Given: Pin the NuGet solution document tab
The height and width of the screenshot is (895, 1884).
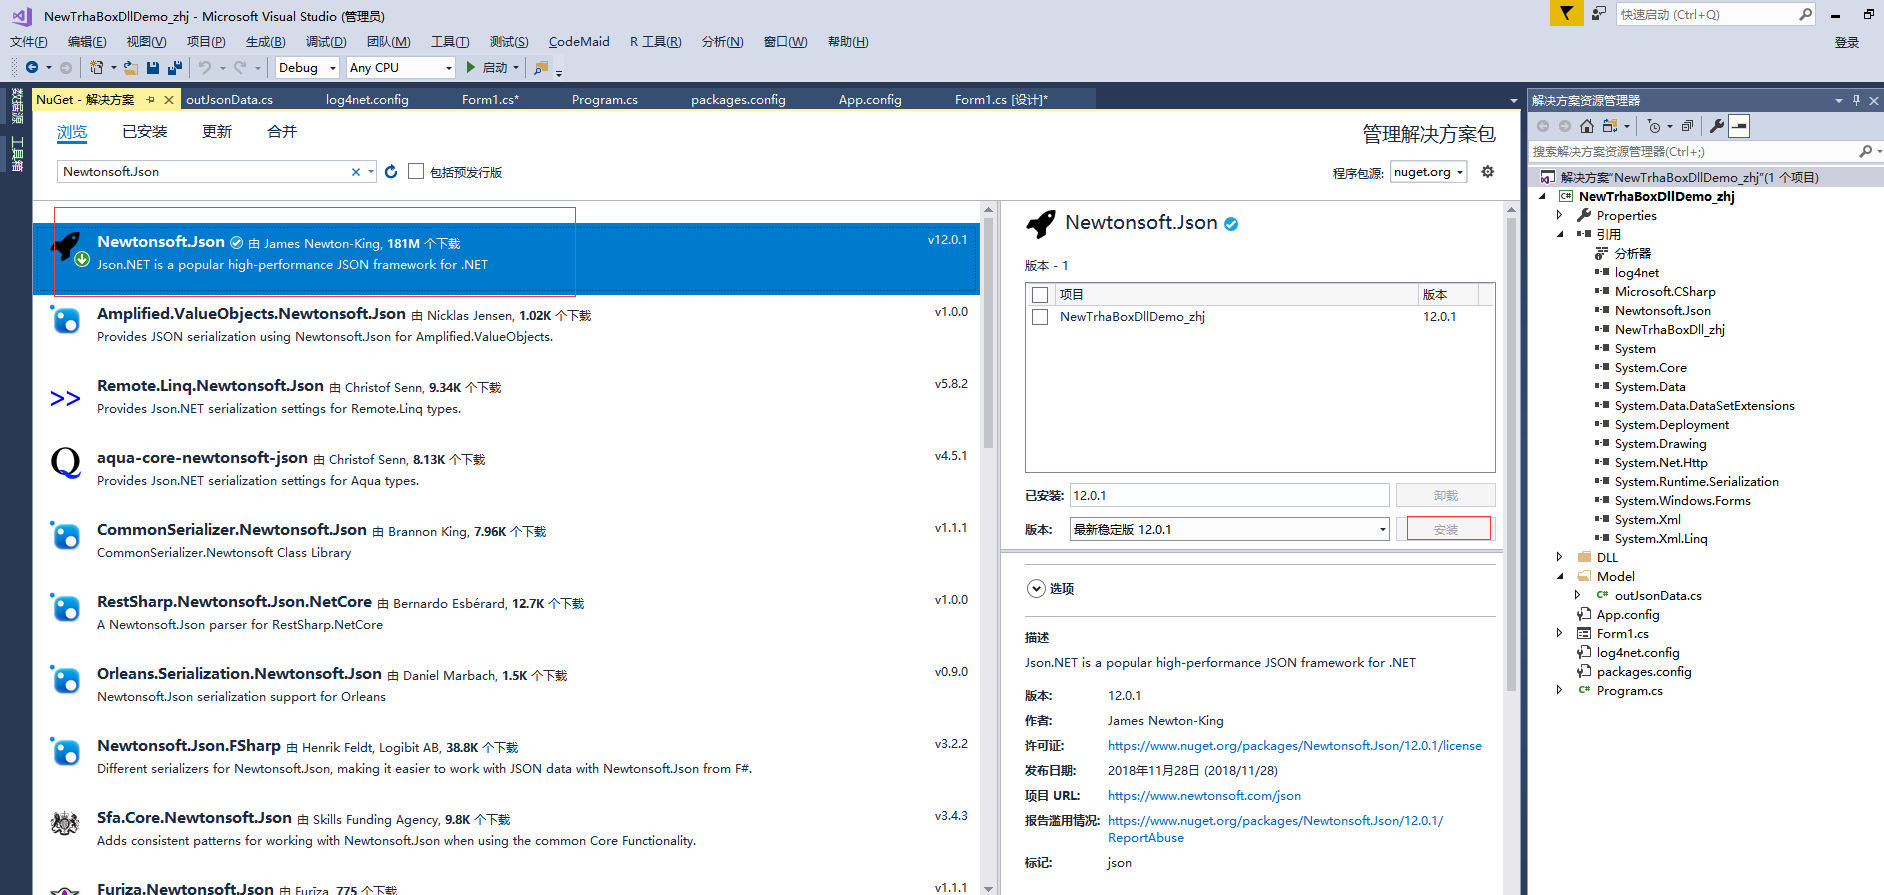Looking at the screenshot, I should coord(150,100).
